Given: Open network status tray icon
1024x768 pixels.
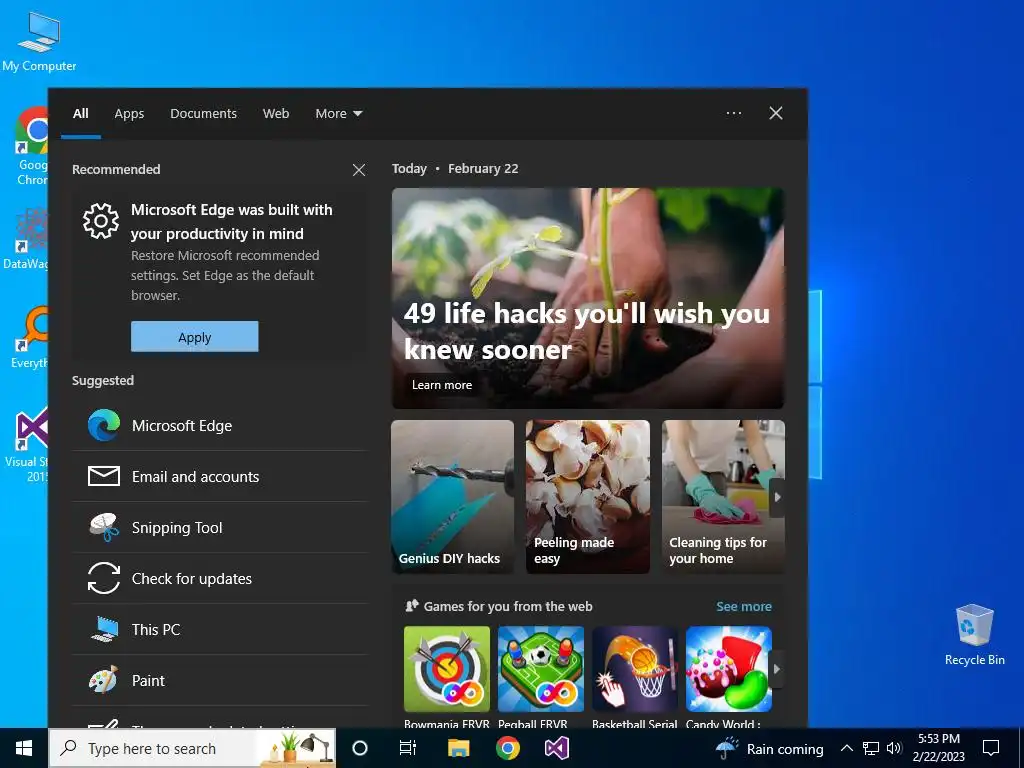Looking at the screenshot, I should (871, 748).
